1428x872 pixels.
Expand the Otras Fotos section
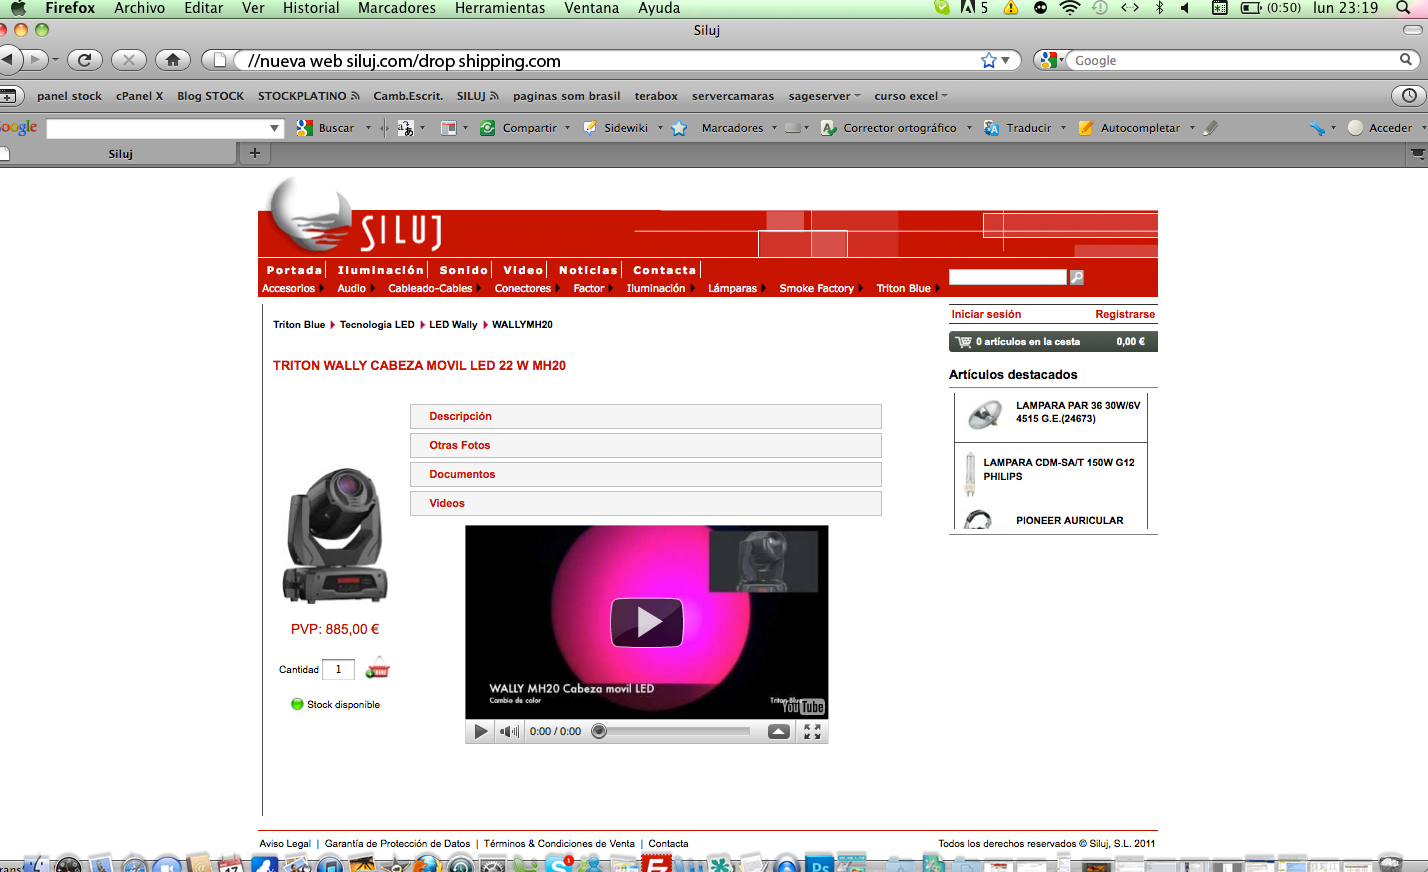[646, 445]
